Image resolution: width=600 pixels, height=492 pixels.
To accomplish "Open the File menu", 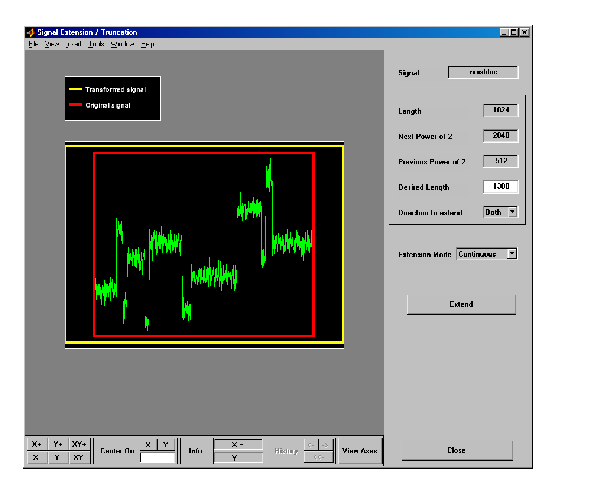I will tap(33, 44).
